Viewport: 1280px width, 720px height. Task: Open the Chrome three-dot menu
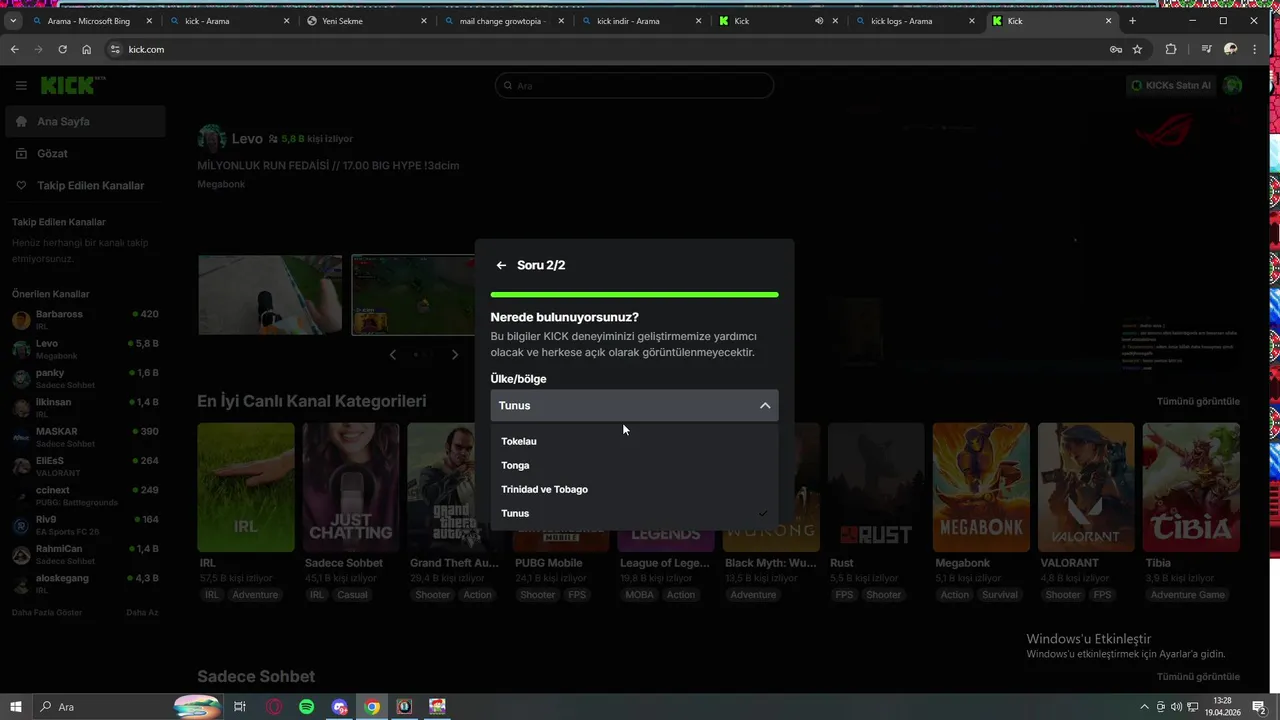[x=1257, y=49]
